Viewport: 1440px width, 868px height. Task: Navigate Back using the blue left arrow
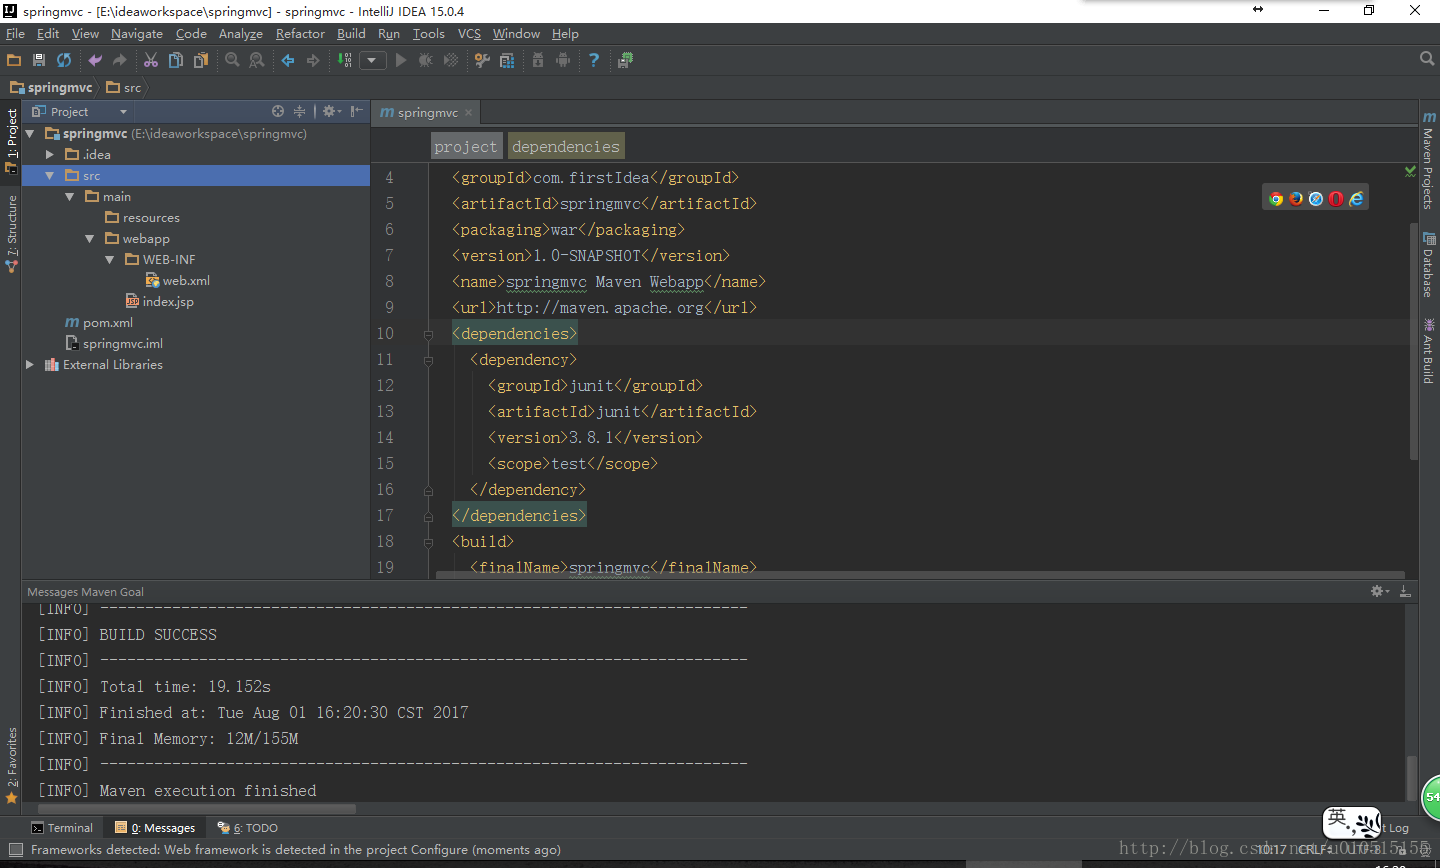[x=288, y=60]
